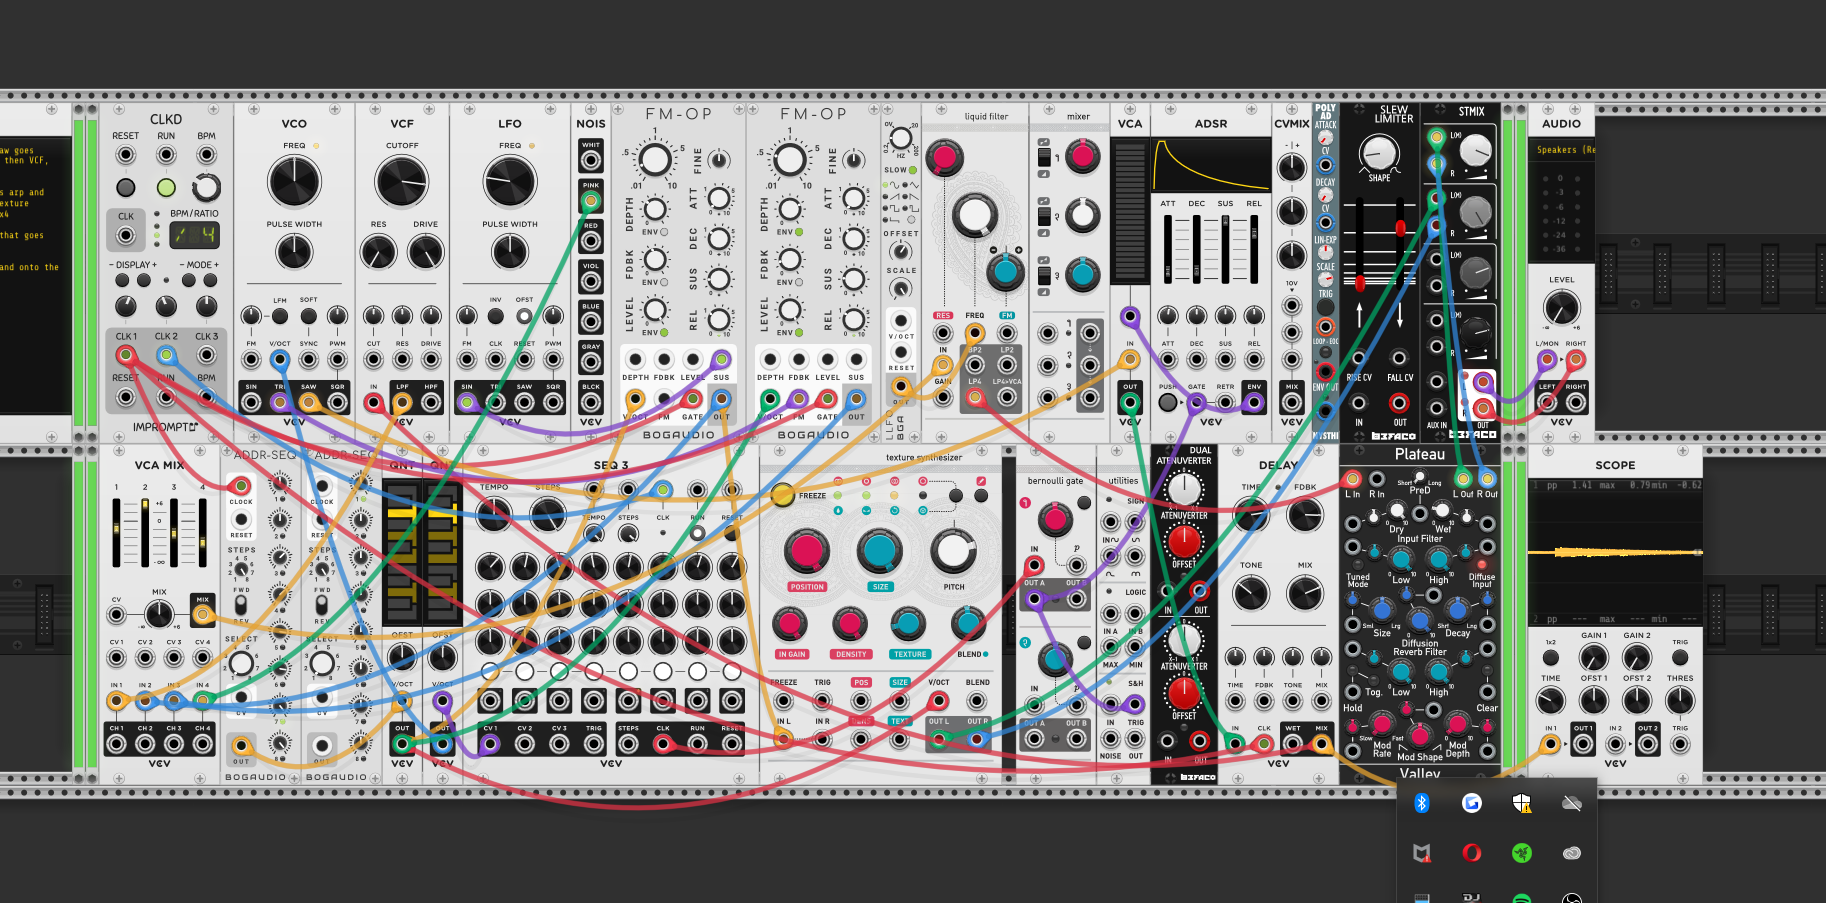Click the VCF CUTOFF knob
Viewport: 1826px width, 903px height.
tap(402, 182)
